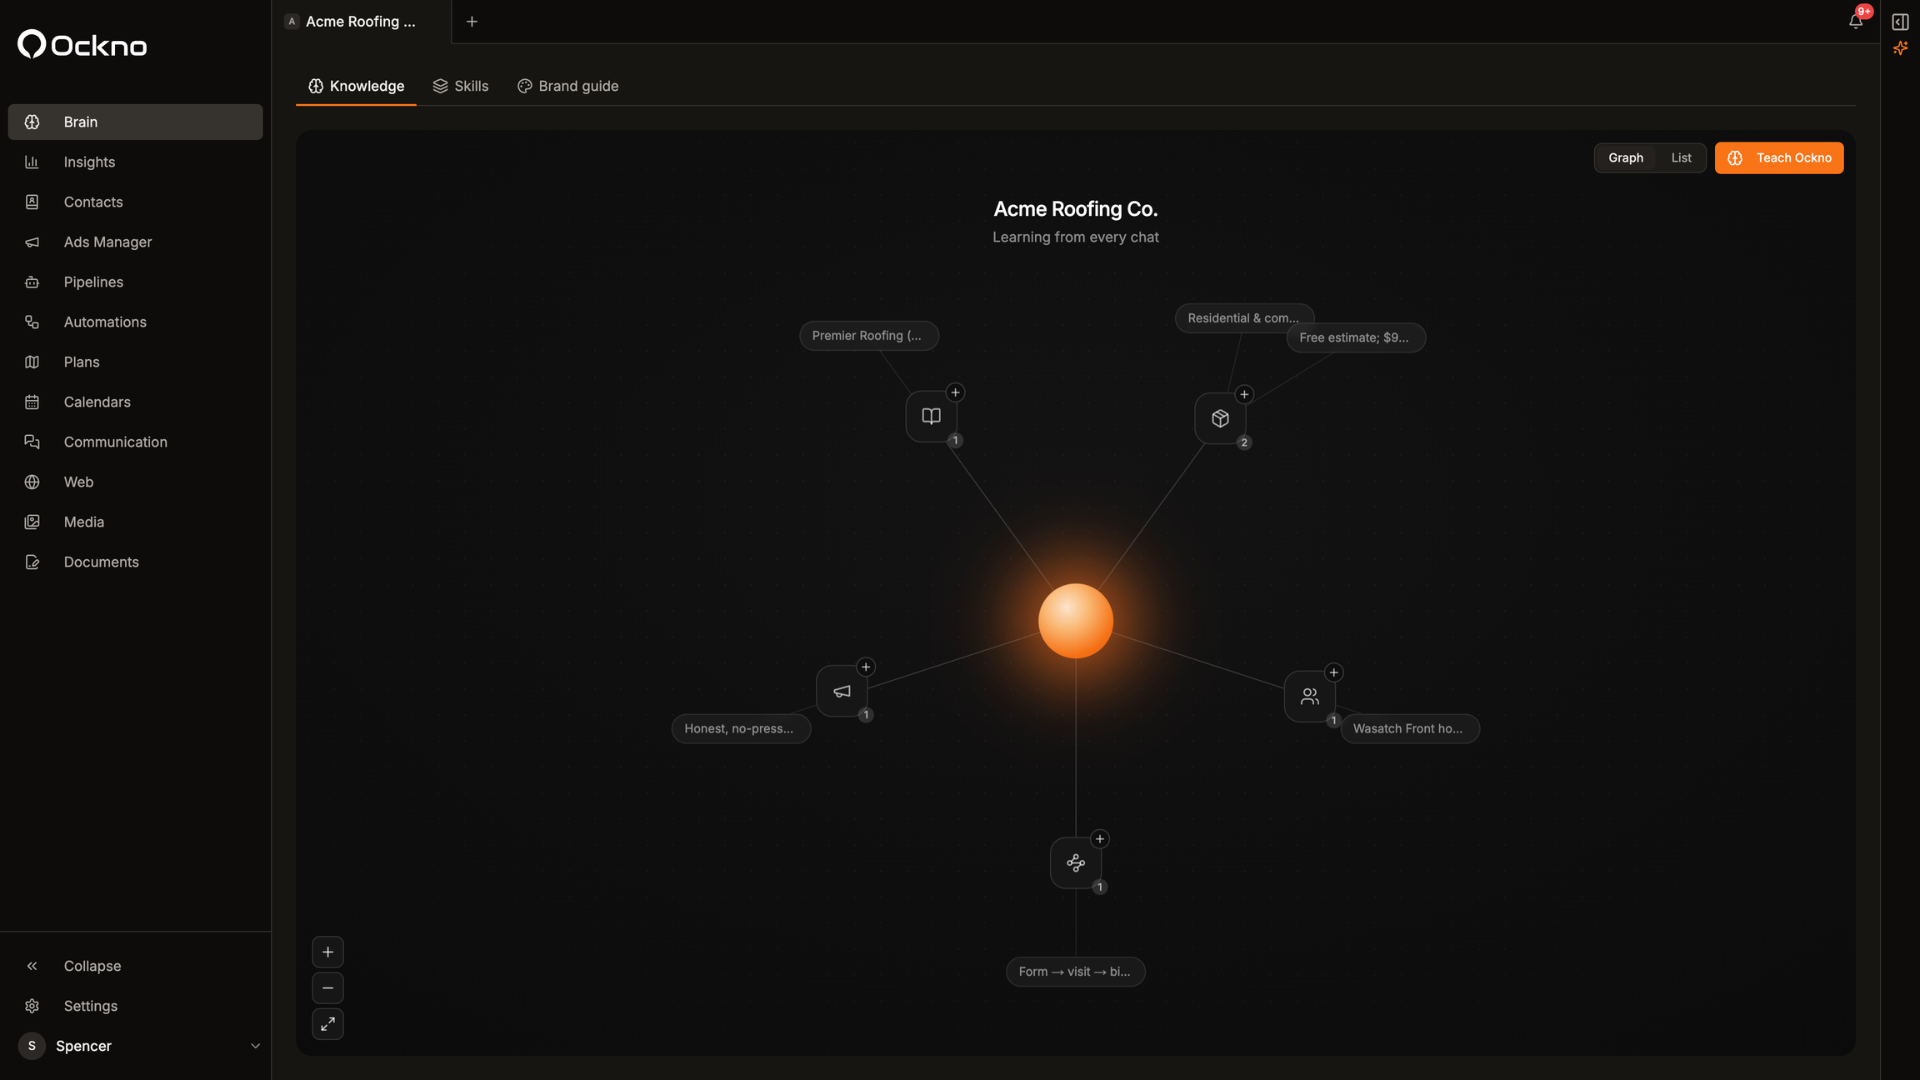Click the Spencer avatar
The height and width of the screenshot is (1080, 1920).
[x=32, y=1046]
